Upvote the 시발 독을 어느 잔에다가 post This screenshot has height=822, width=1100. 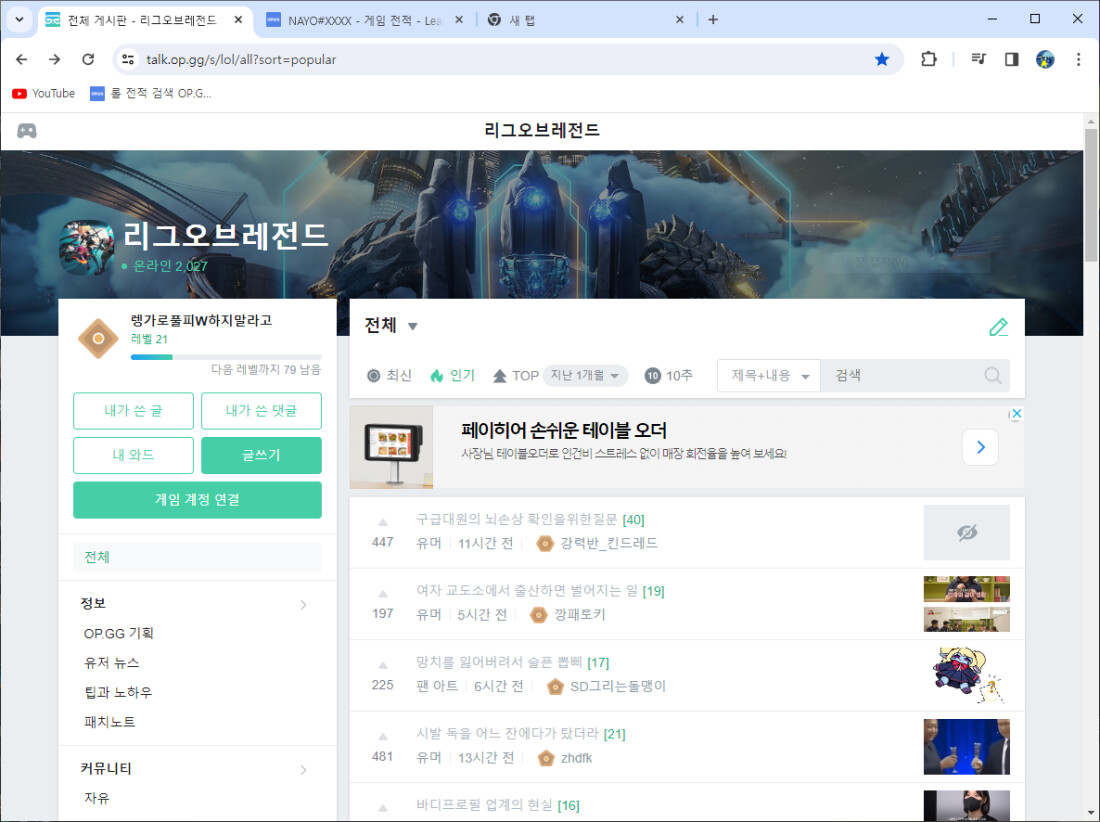point(383,736)
